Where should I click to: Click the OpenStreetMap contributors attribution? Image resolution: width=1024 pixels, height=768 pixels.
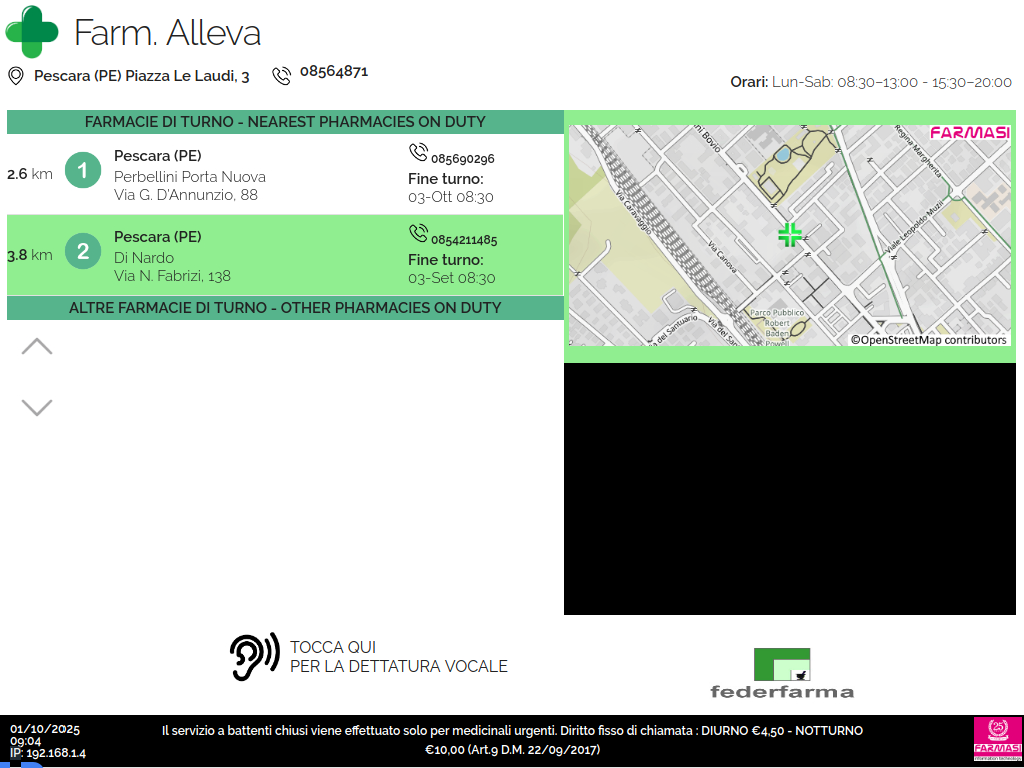929,340
